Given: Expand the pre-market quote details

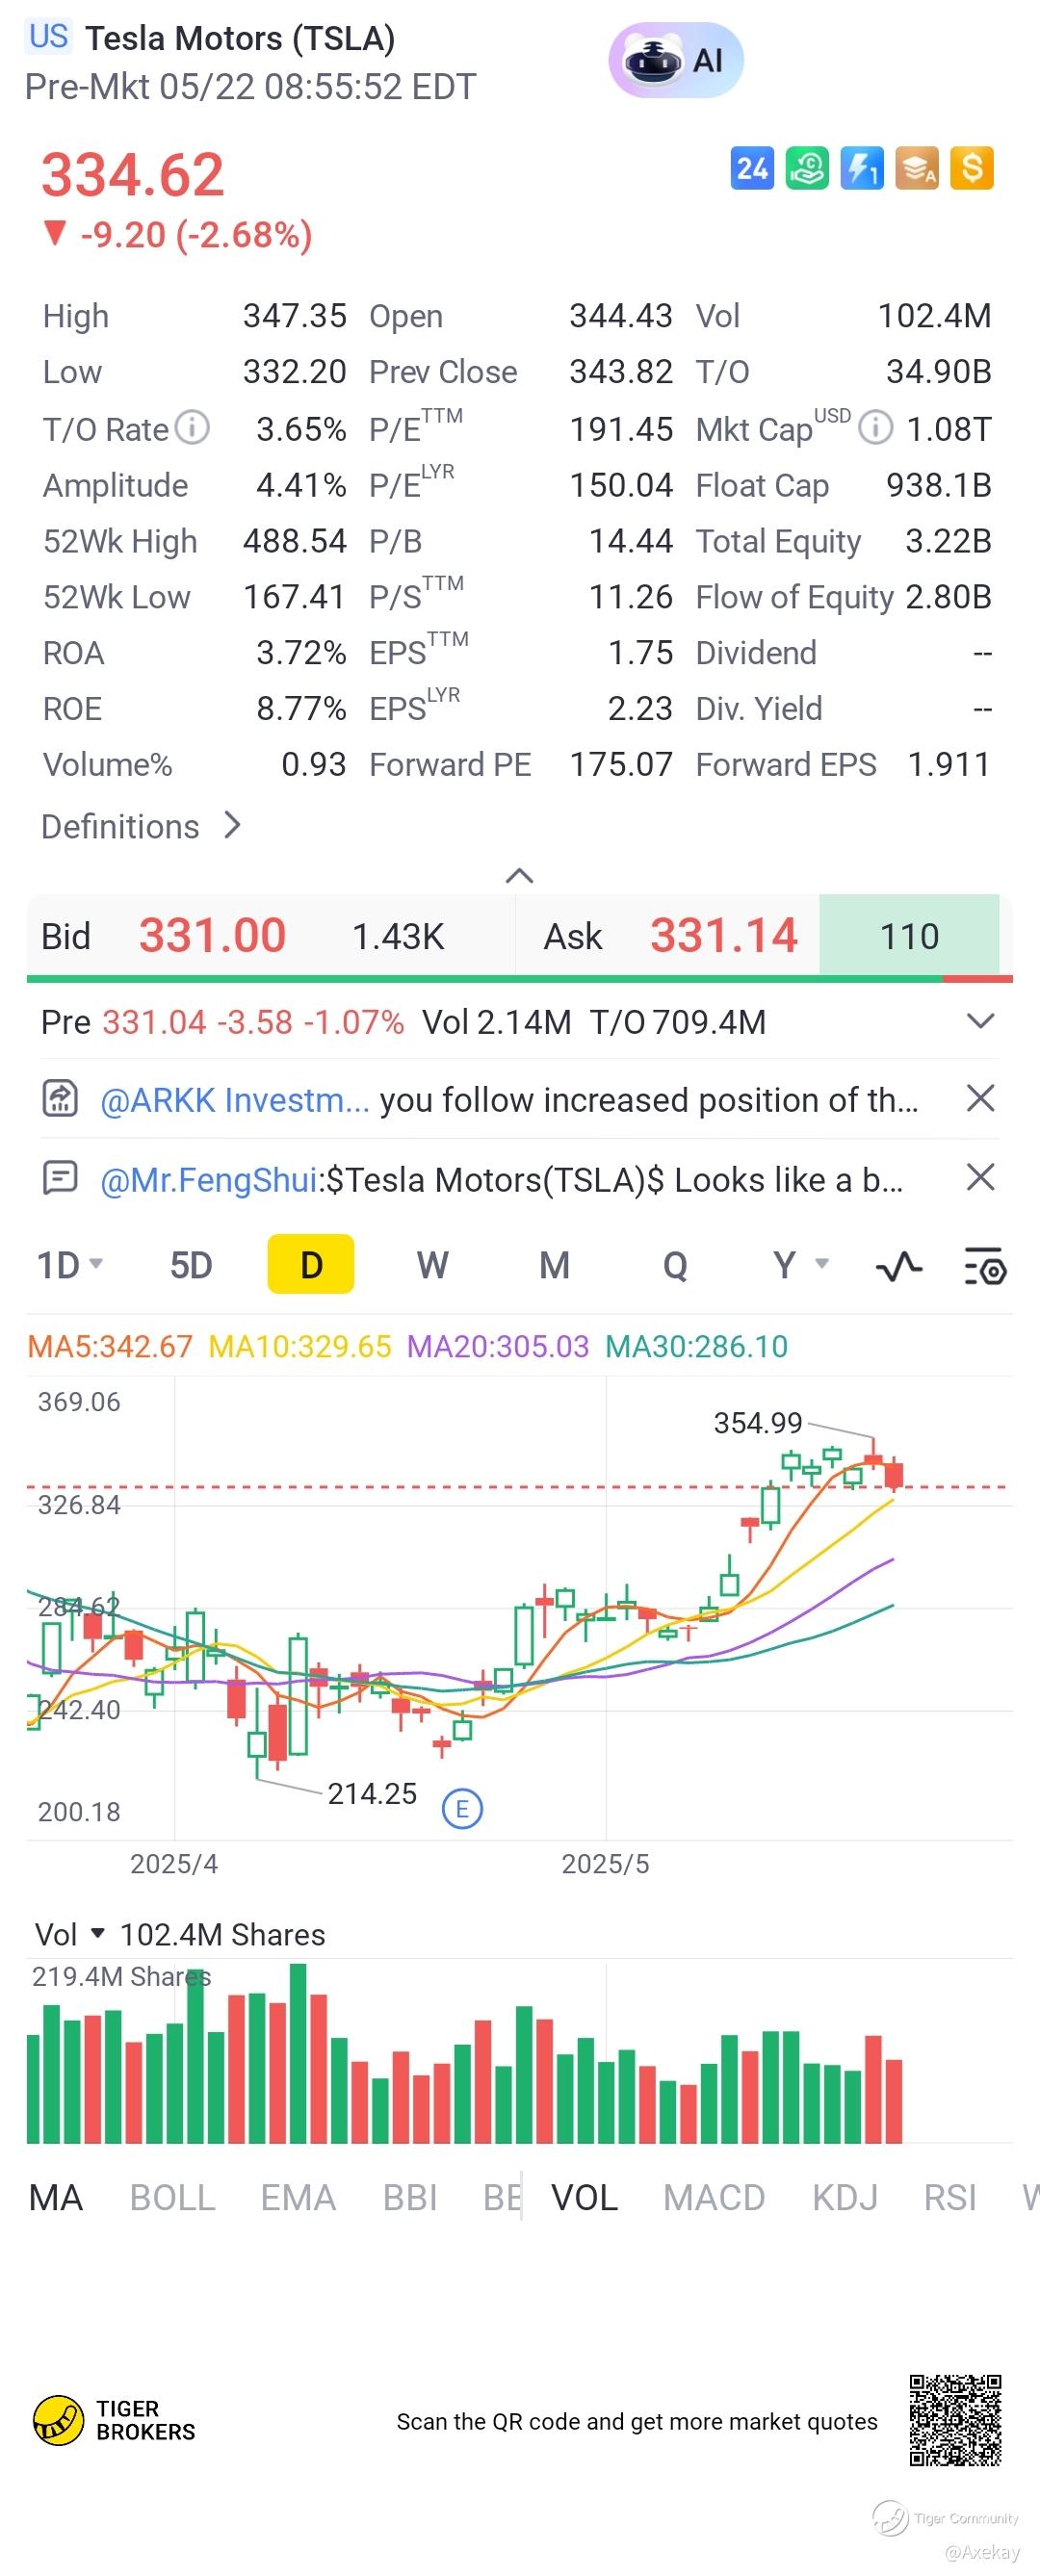Looking at the screenshot, I should 981,1021.
